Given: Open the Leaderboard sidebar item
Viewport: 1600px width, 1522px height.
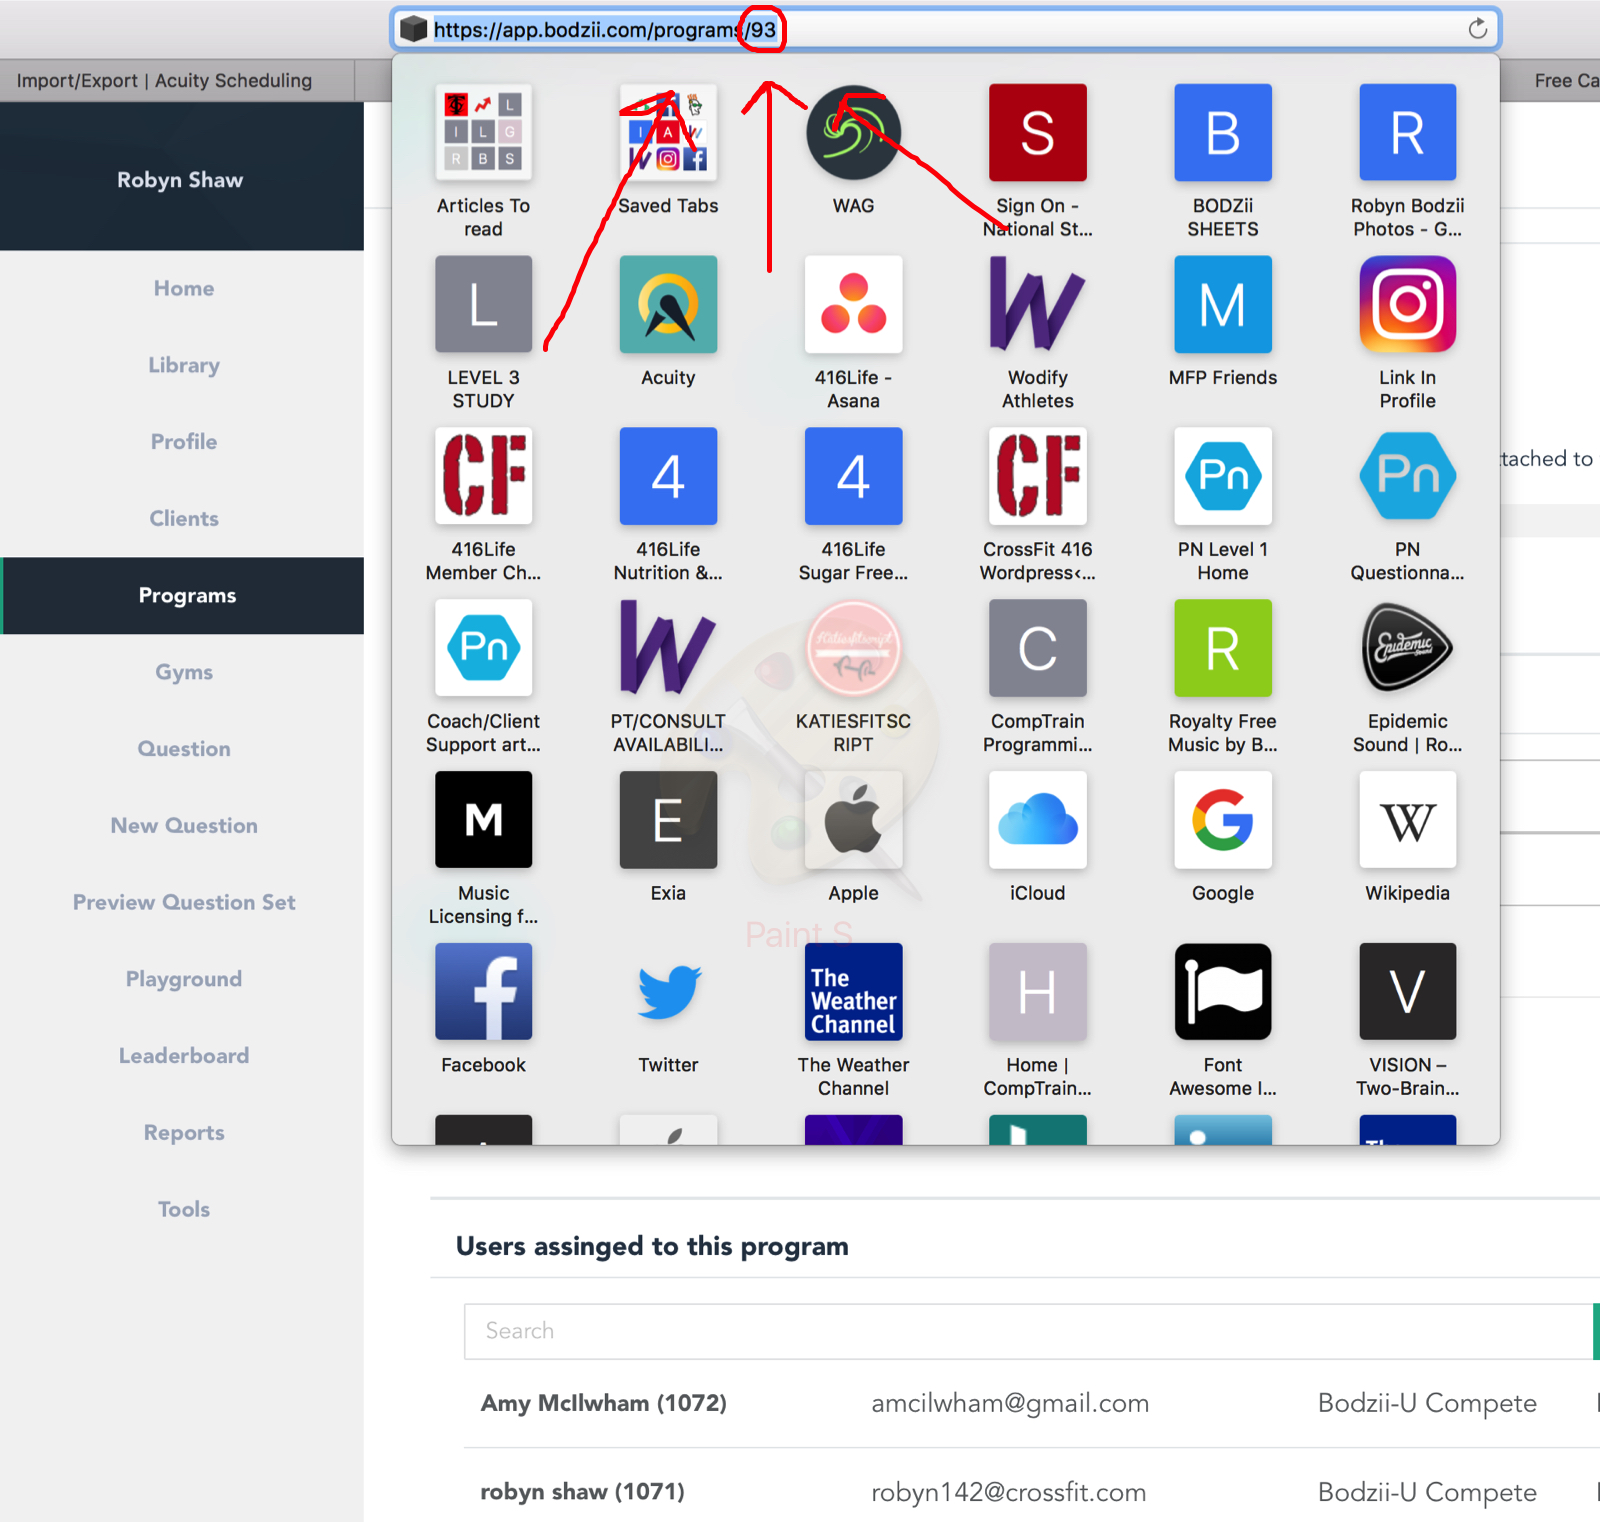Looking at the screenshot, I should (x=184, y=1055).
